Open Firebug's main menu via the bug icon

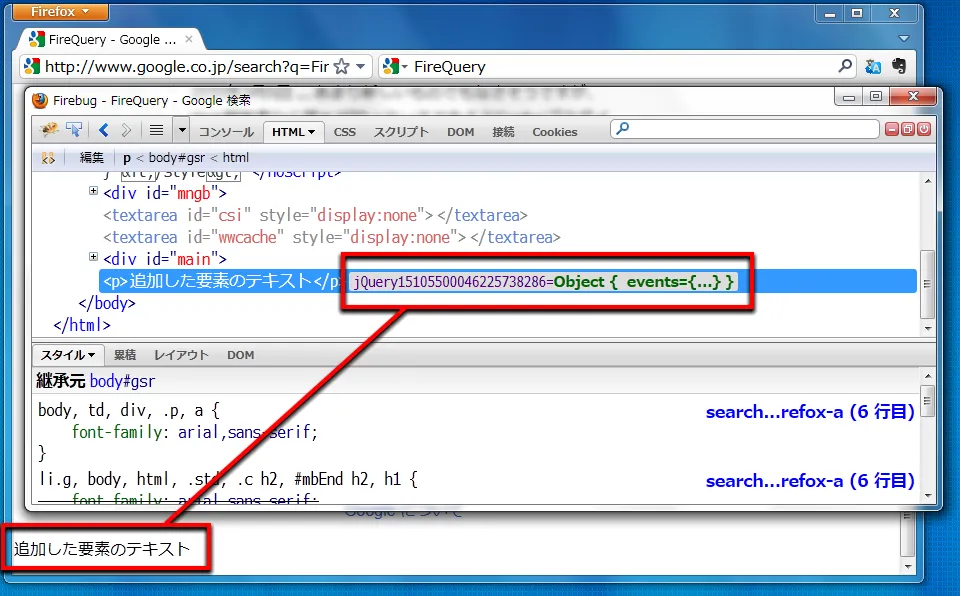coord(47,131)
